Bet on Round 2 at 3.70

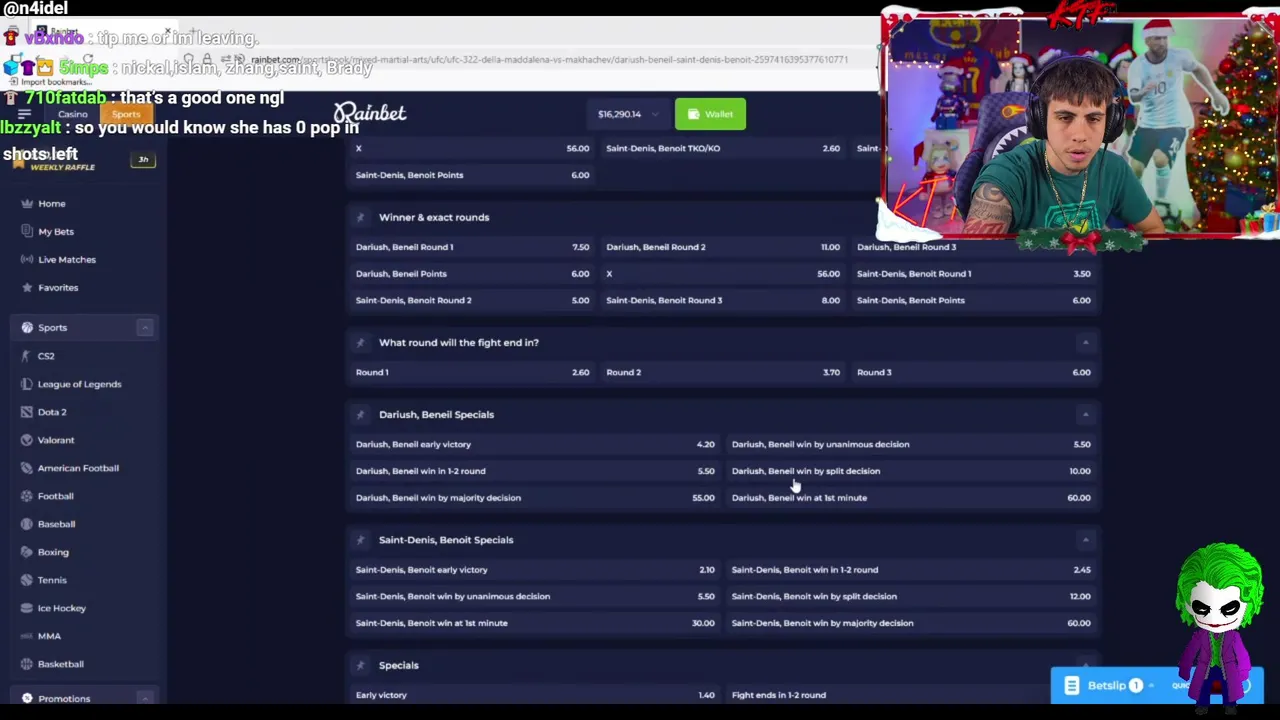723,372
